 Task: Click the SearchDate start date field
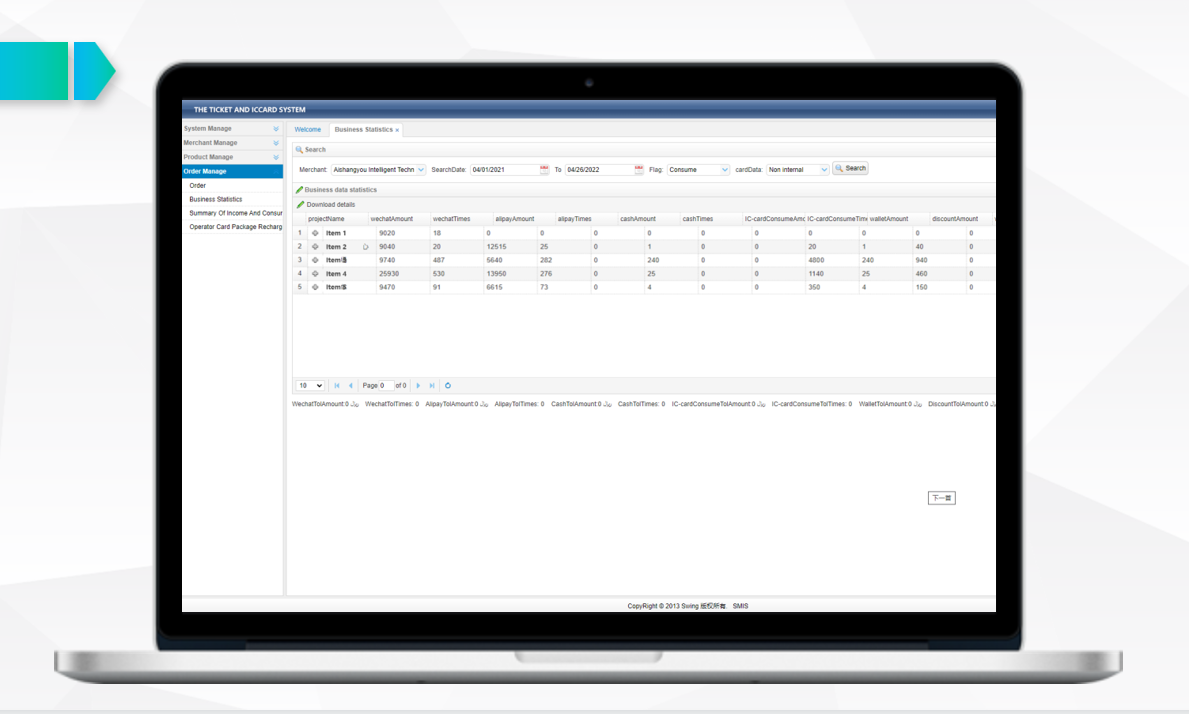[x=504, y=170]
